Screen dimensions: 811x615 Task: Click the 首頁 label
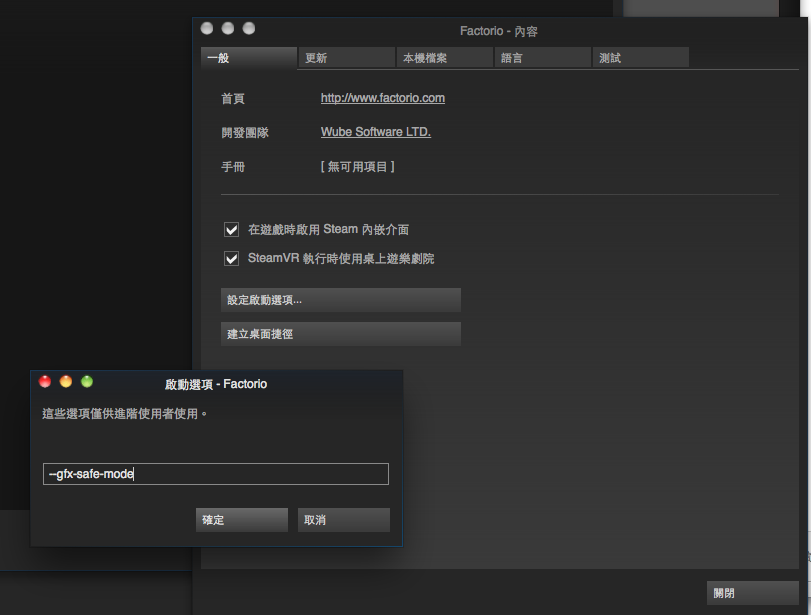[233, 98]
